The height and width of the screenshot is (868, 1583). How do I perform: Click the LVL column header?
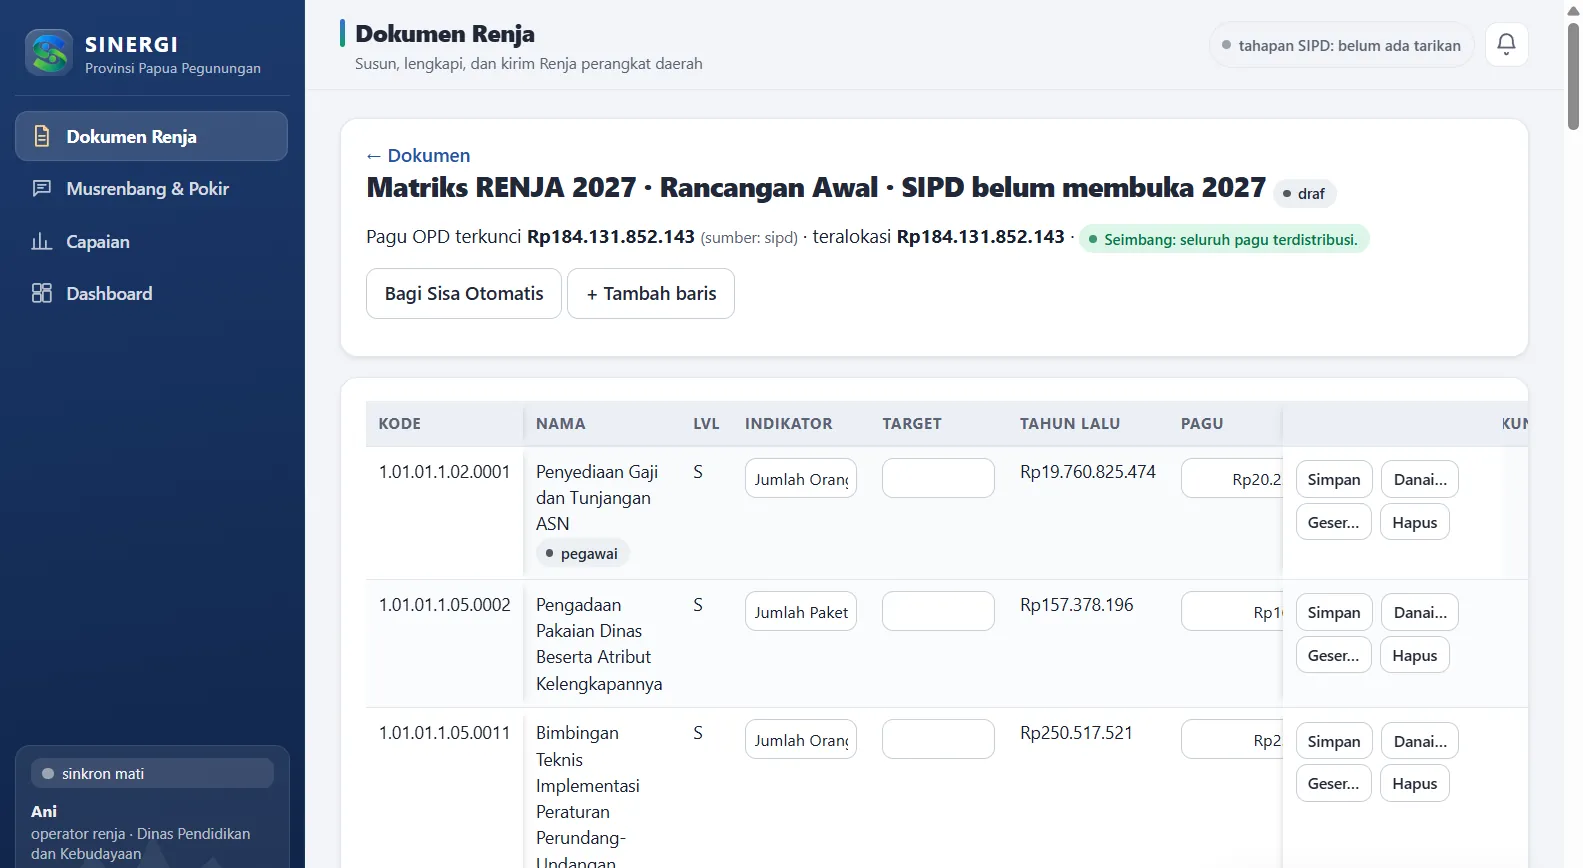point(706,423)
